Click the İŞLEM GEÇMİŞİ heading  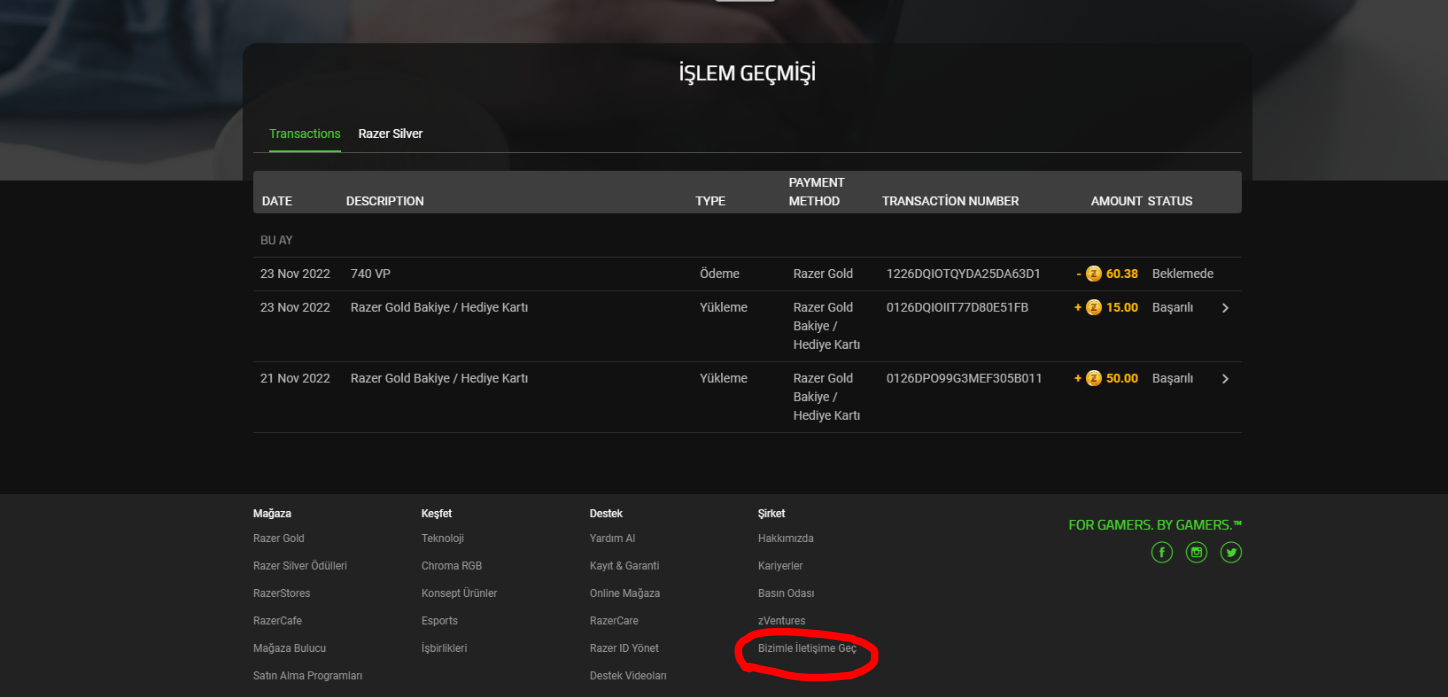point(747,73)
